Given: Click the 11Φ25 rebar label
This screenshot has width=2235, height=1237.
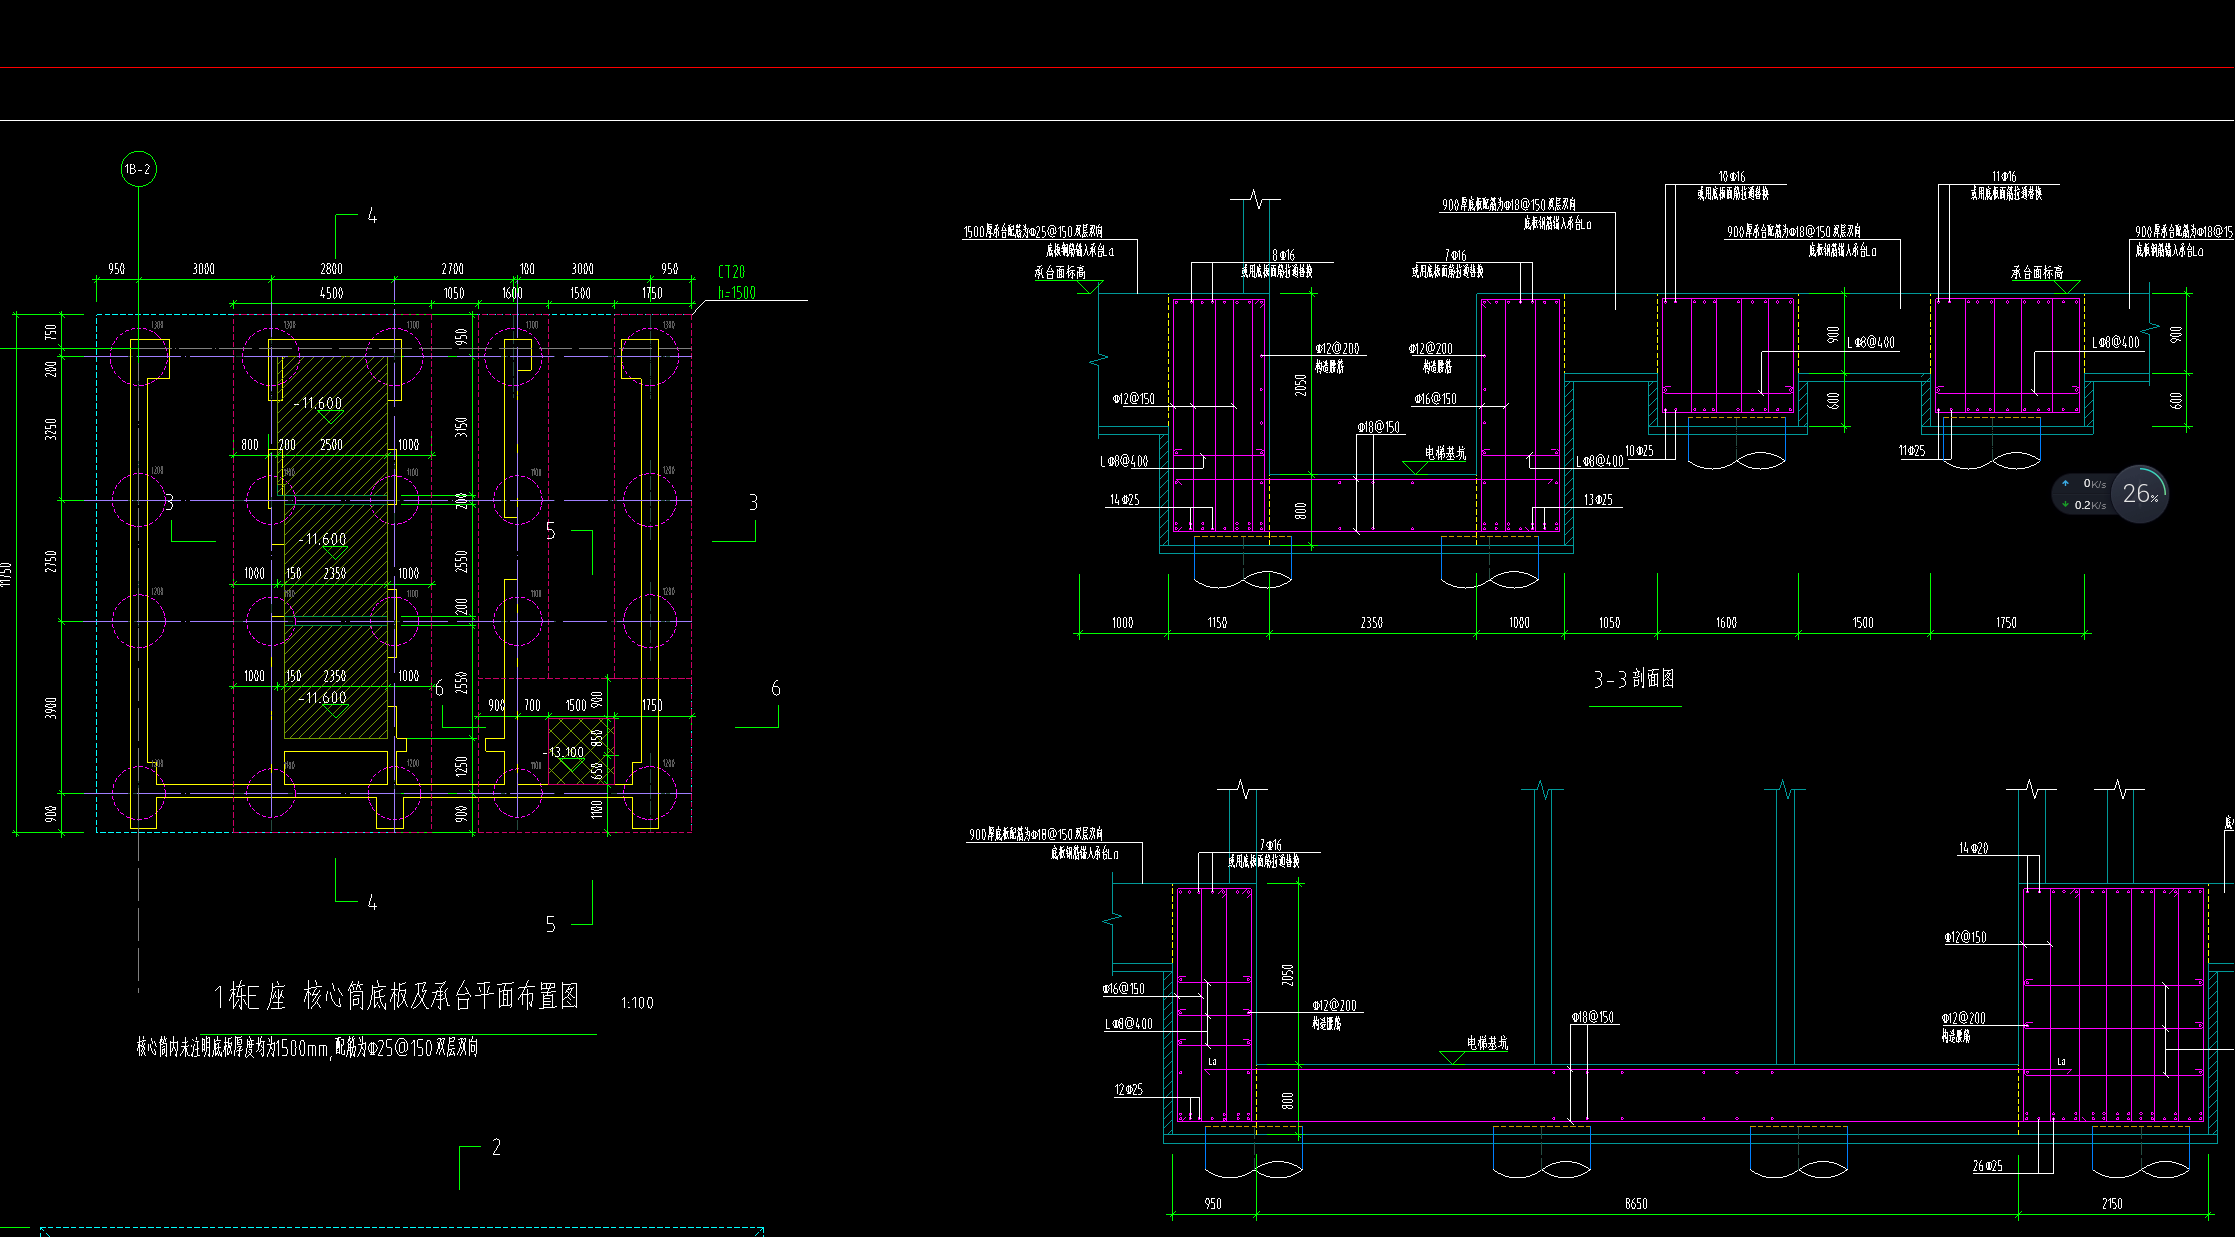Looking at the screenshot, I should pos(1912,451).
